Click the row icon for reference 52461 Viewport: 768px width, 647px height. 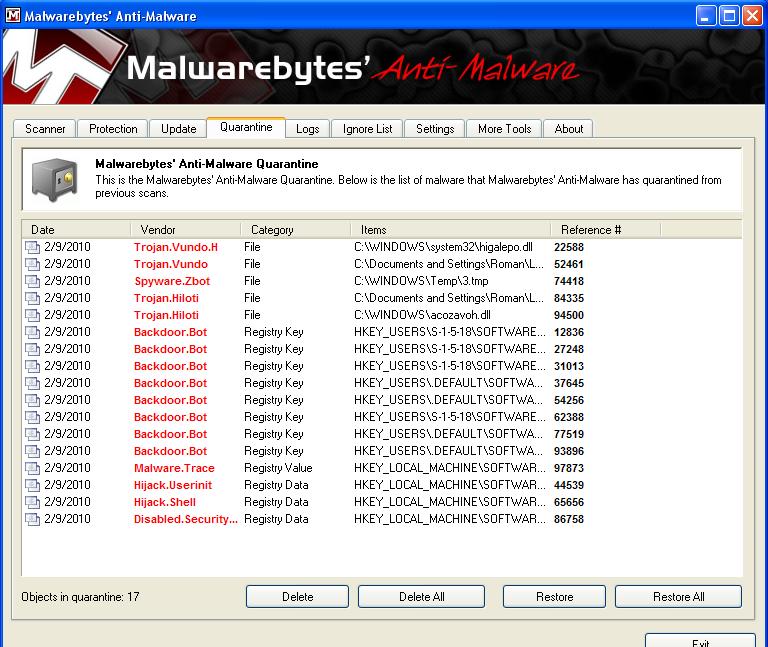(33, 264)
